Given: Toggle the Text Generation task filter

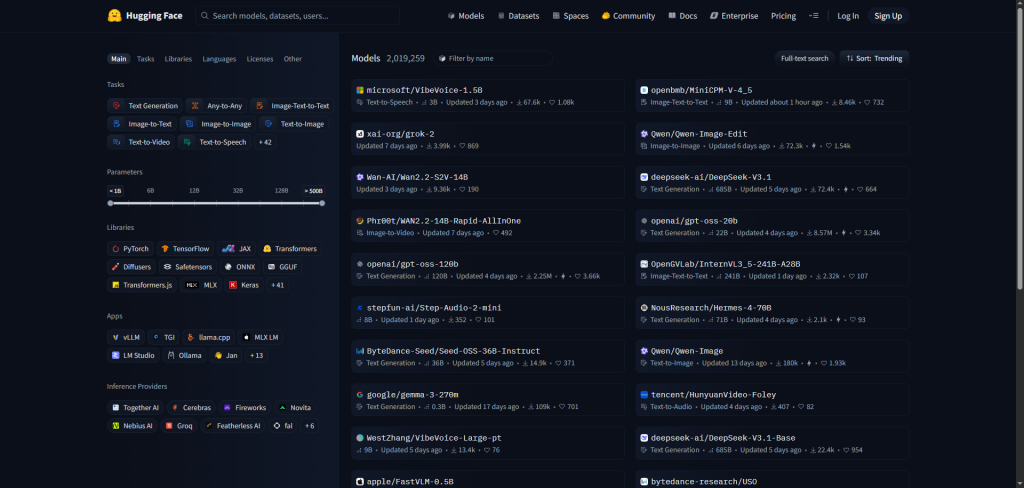Looking at the screenshot, I should (x=145, y=106).
